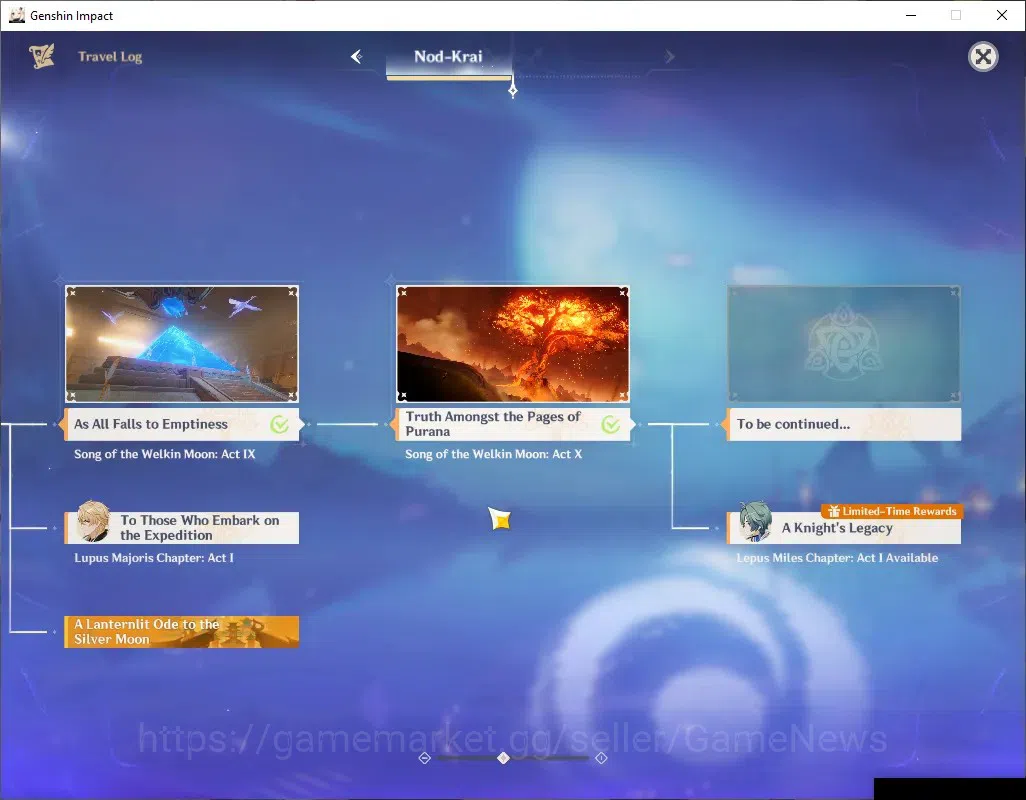Open As All Falls to Emptiness thumbnail
This screenshot has height=800, width=1026.
coord(182,343)
